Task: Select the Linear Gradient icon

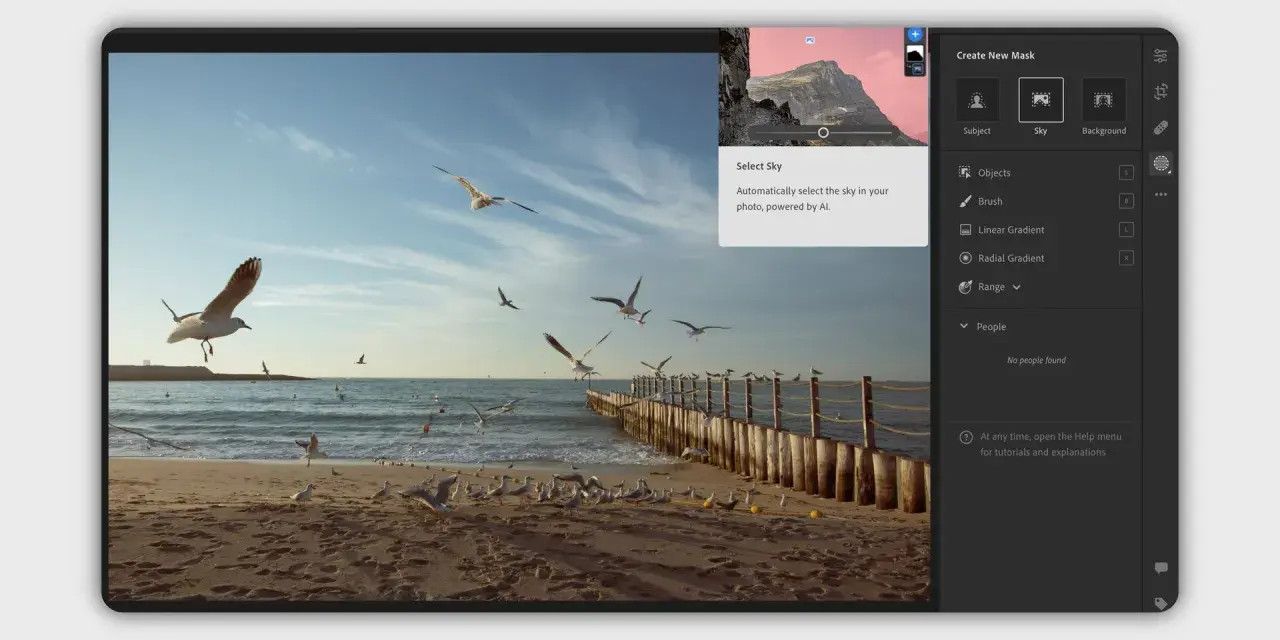Action: [x=965, y=230]
